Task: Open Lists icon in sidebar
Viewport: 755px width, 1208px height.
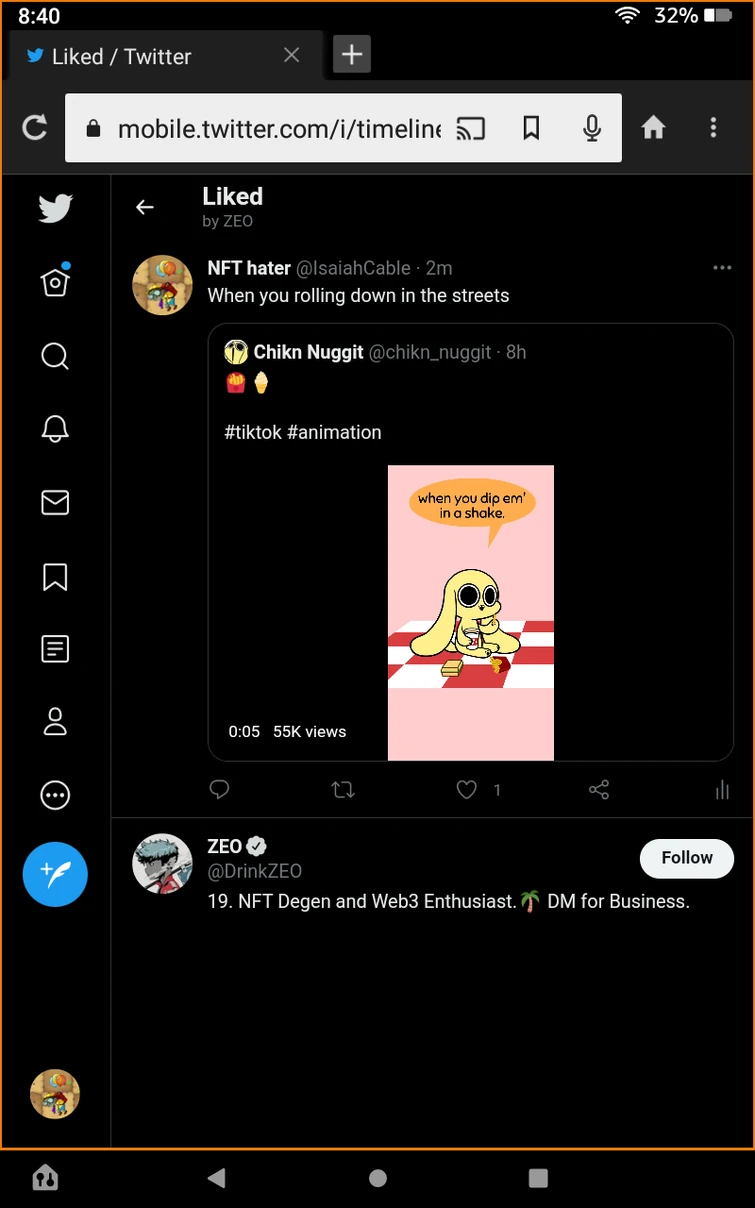Action: [55, 649]
